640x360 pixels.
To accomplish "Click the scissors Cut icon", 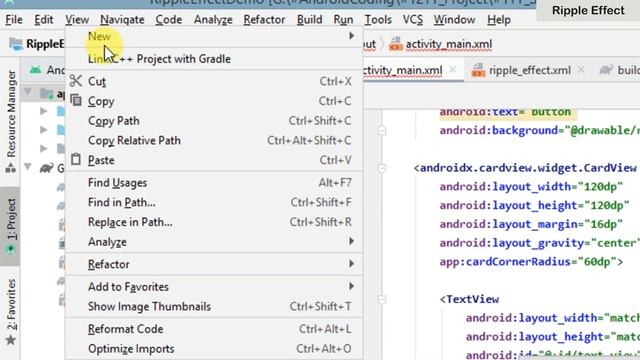I will pyautogui.click(x=76, y=81).
